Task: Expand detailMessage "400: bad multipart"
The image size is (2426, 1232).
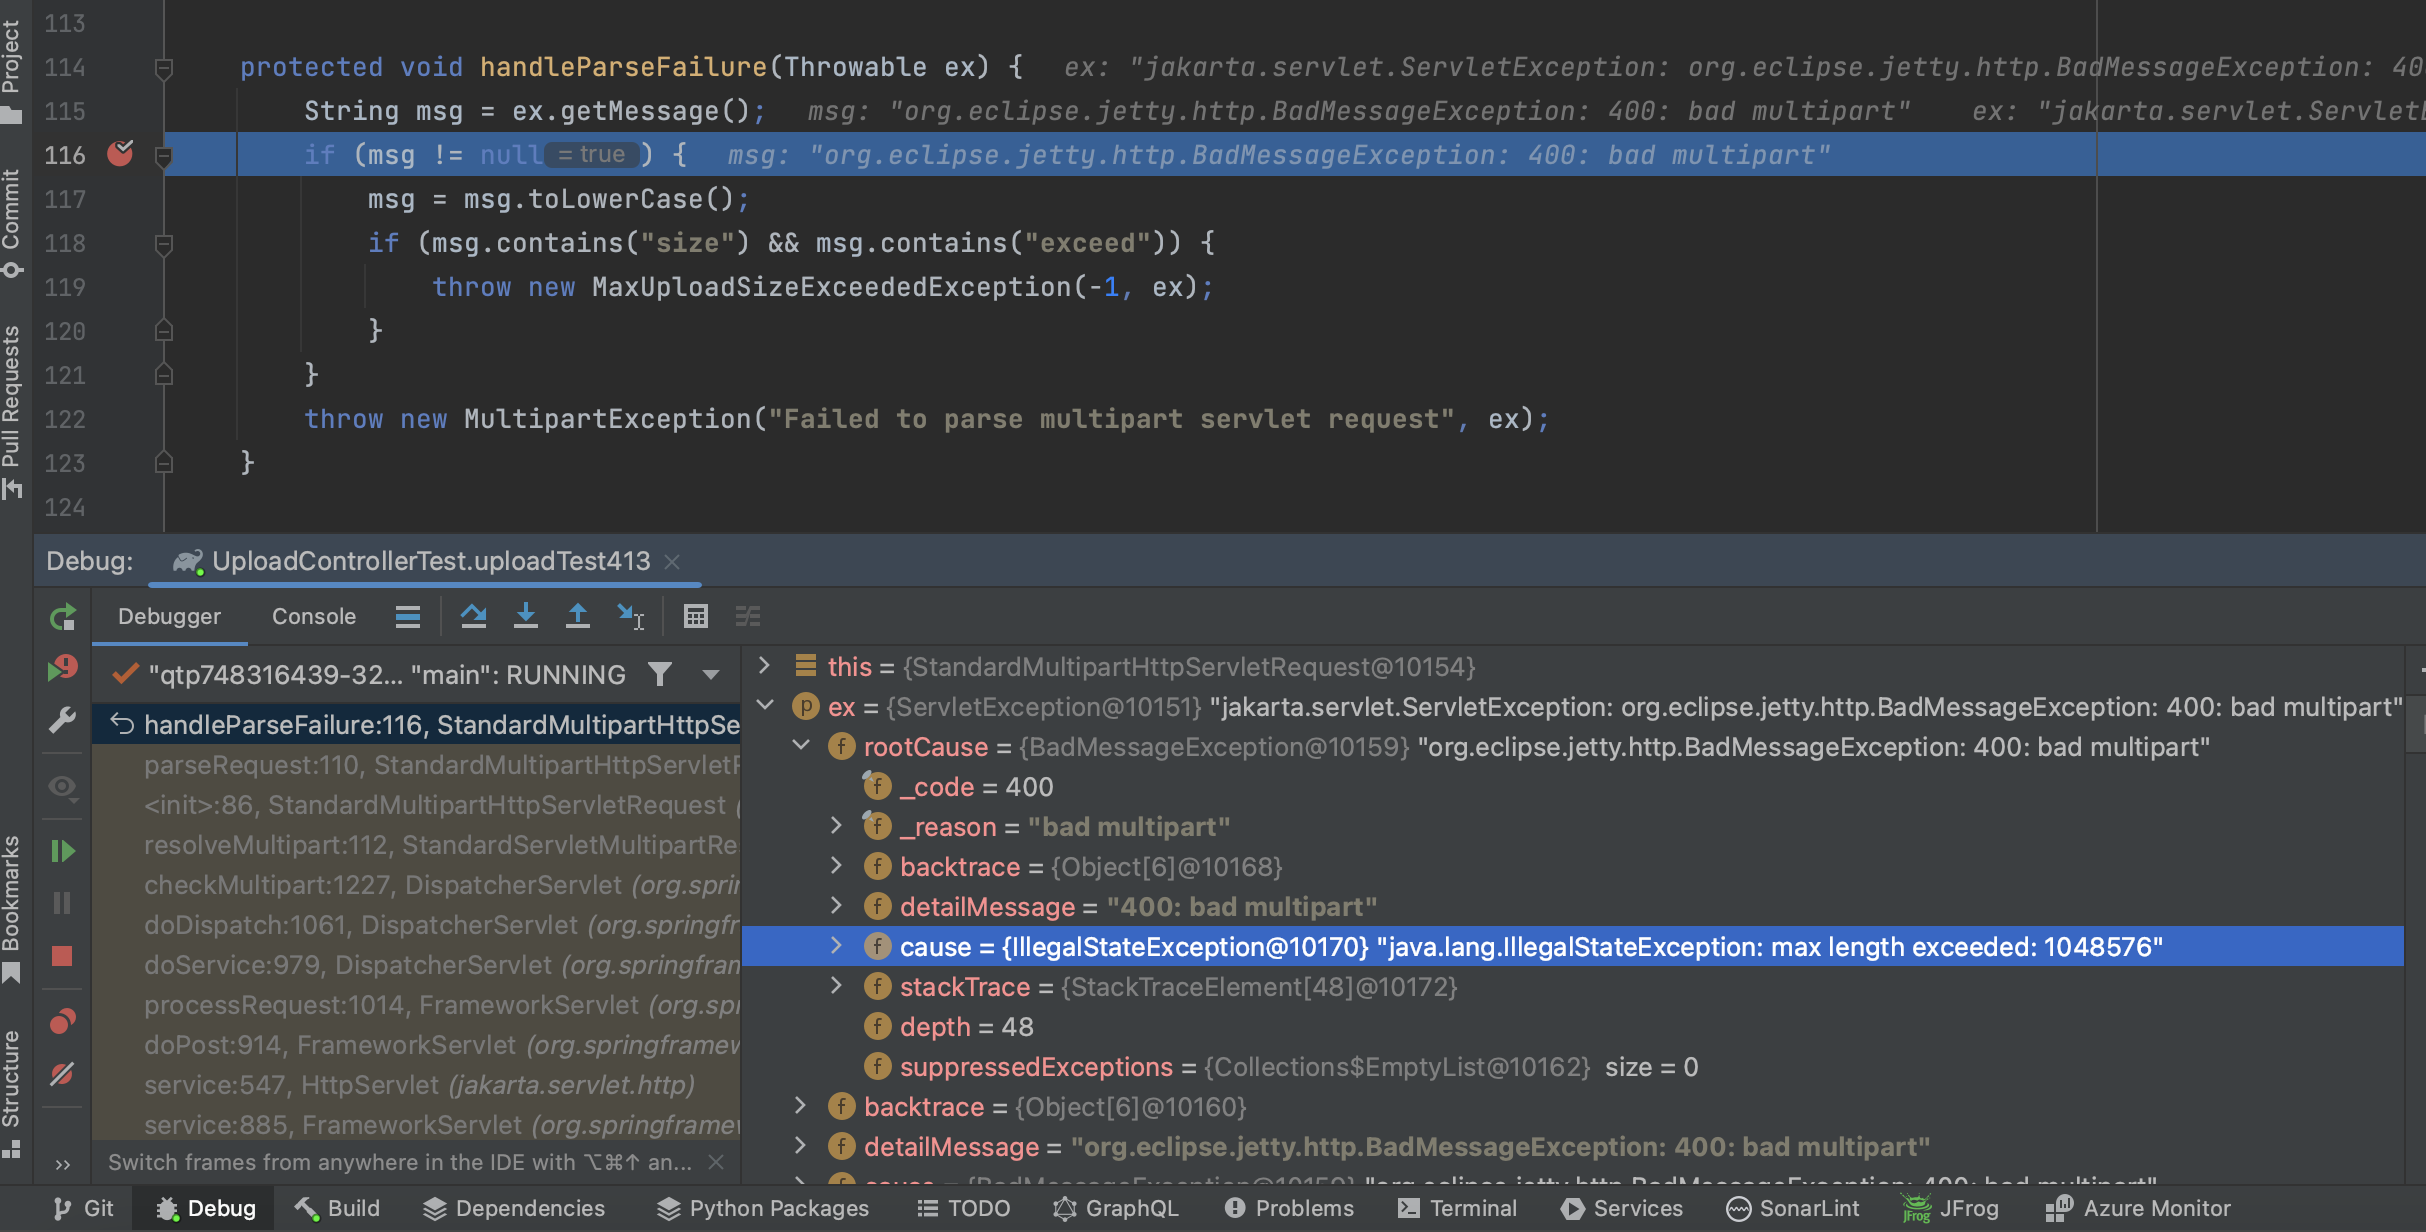Action: 837,906
